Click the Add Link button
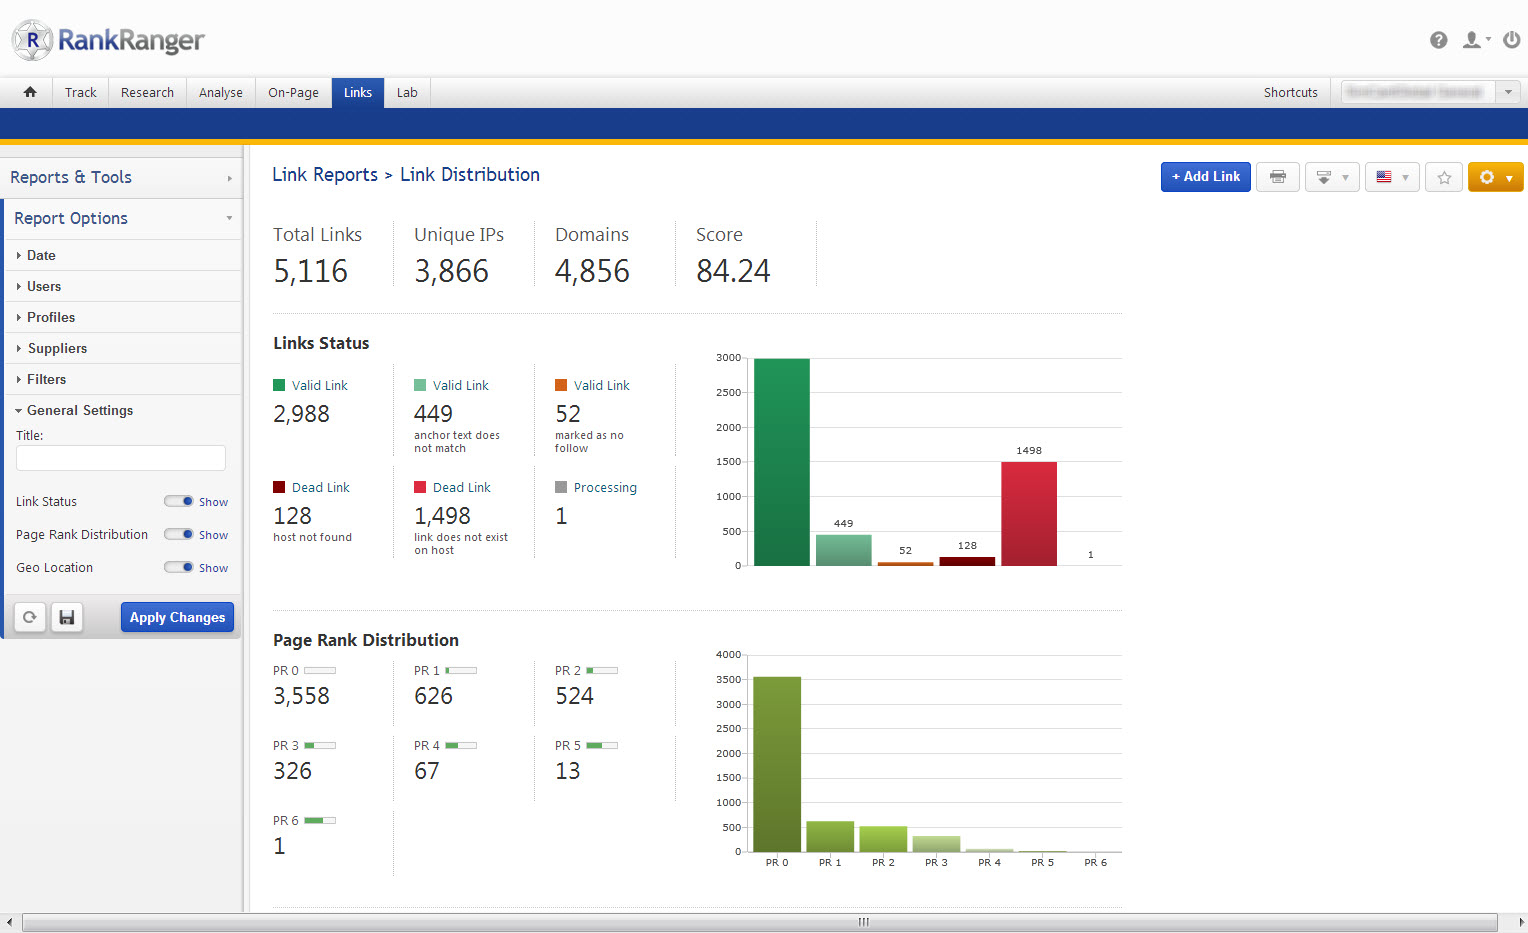1528x933 pixels. (x=1205, y=177)
